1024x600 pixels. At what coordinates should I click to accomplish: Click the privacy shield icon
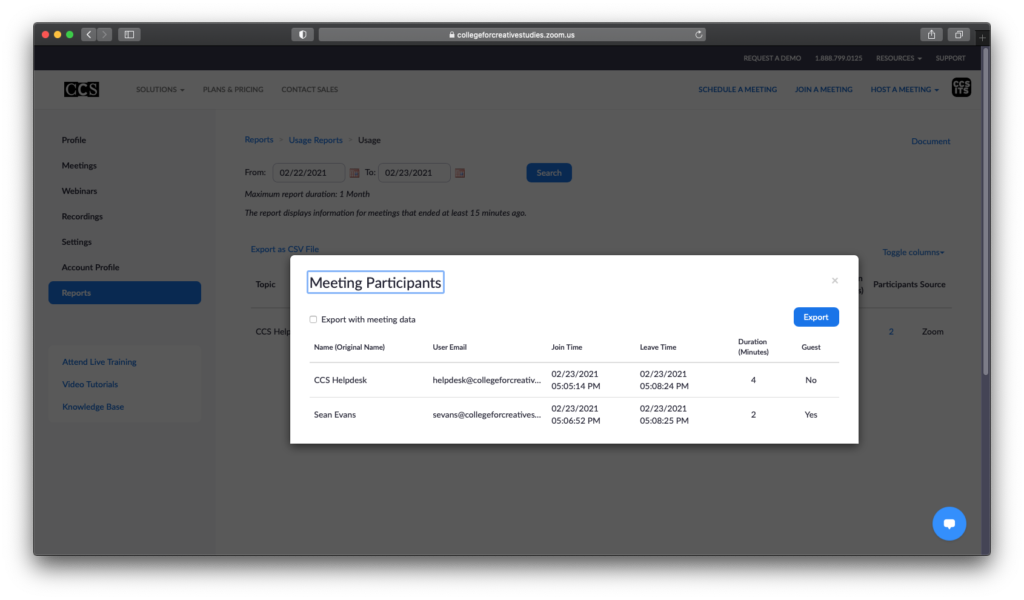[x=302, y=34]
